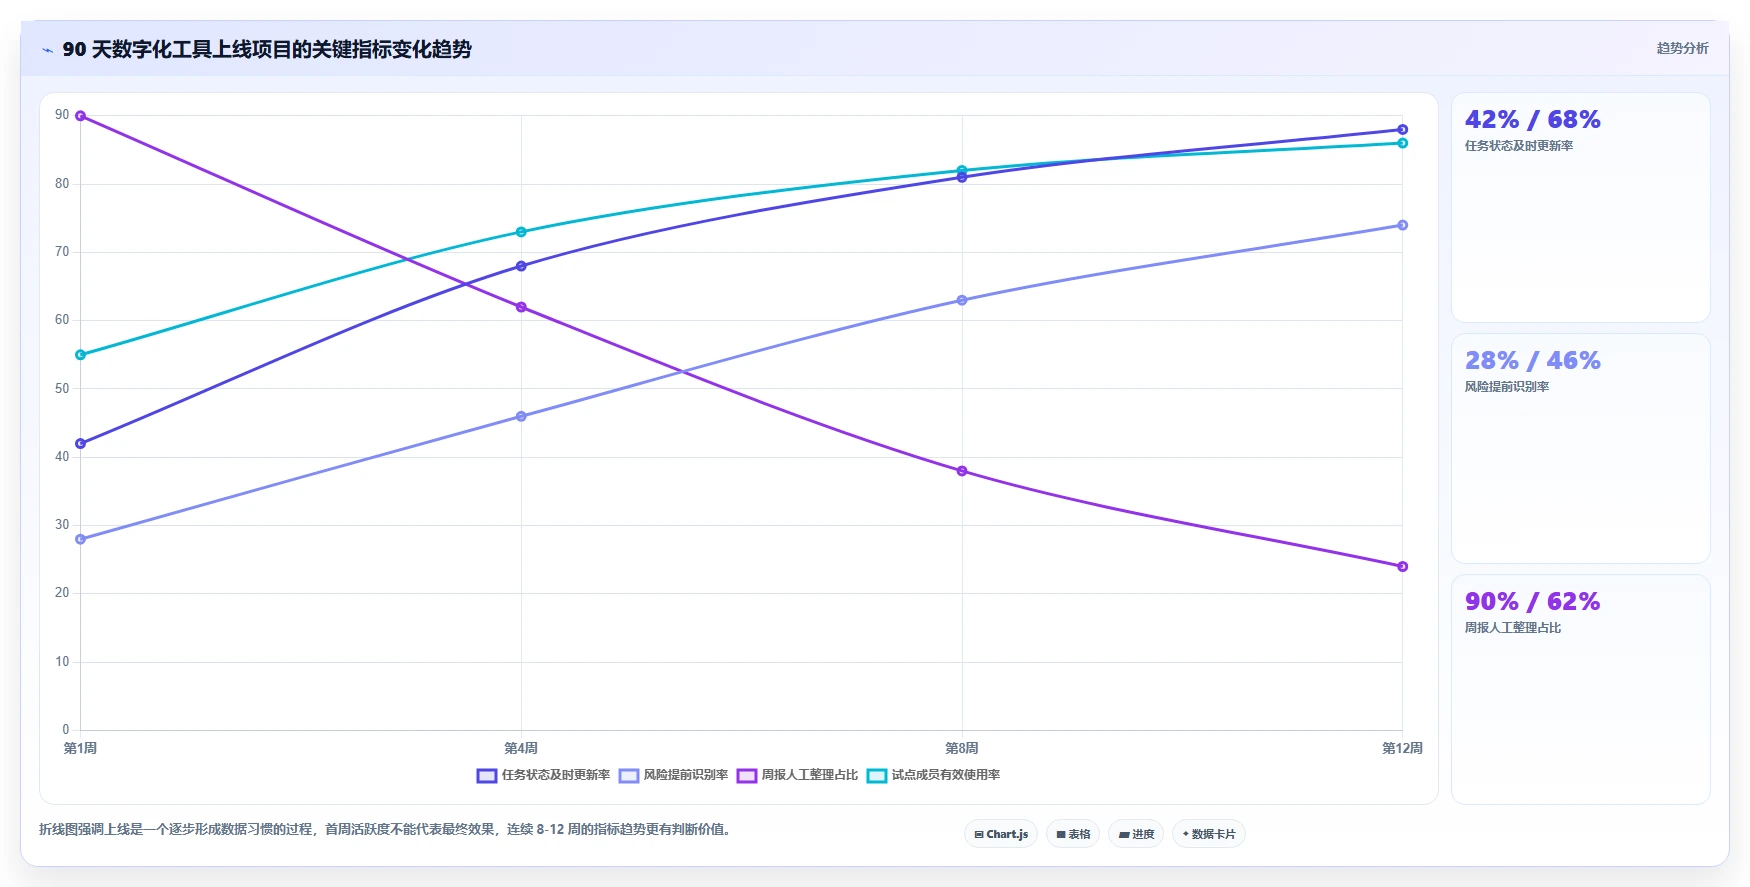Viewport: 1750px width, 887px height.
Task: Toggle 风险提前识别率 legend series
Action: pos(673,775)
